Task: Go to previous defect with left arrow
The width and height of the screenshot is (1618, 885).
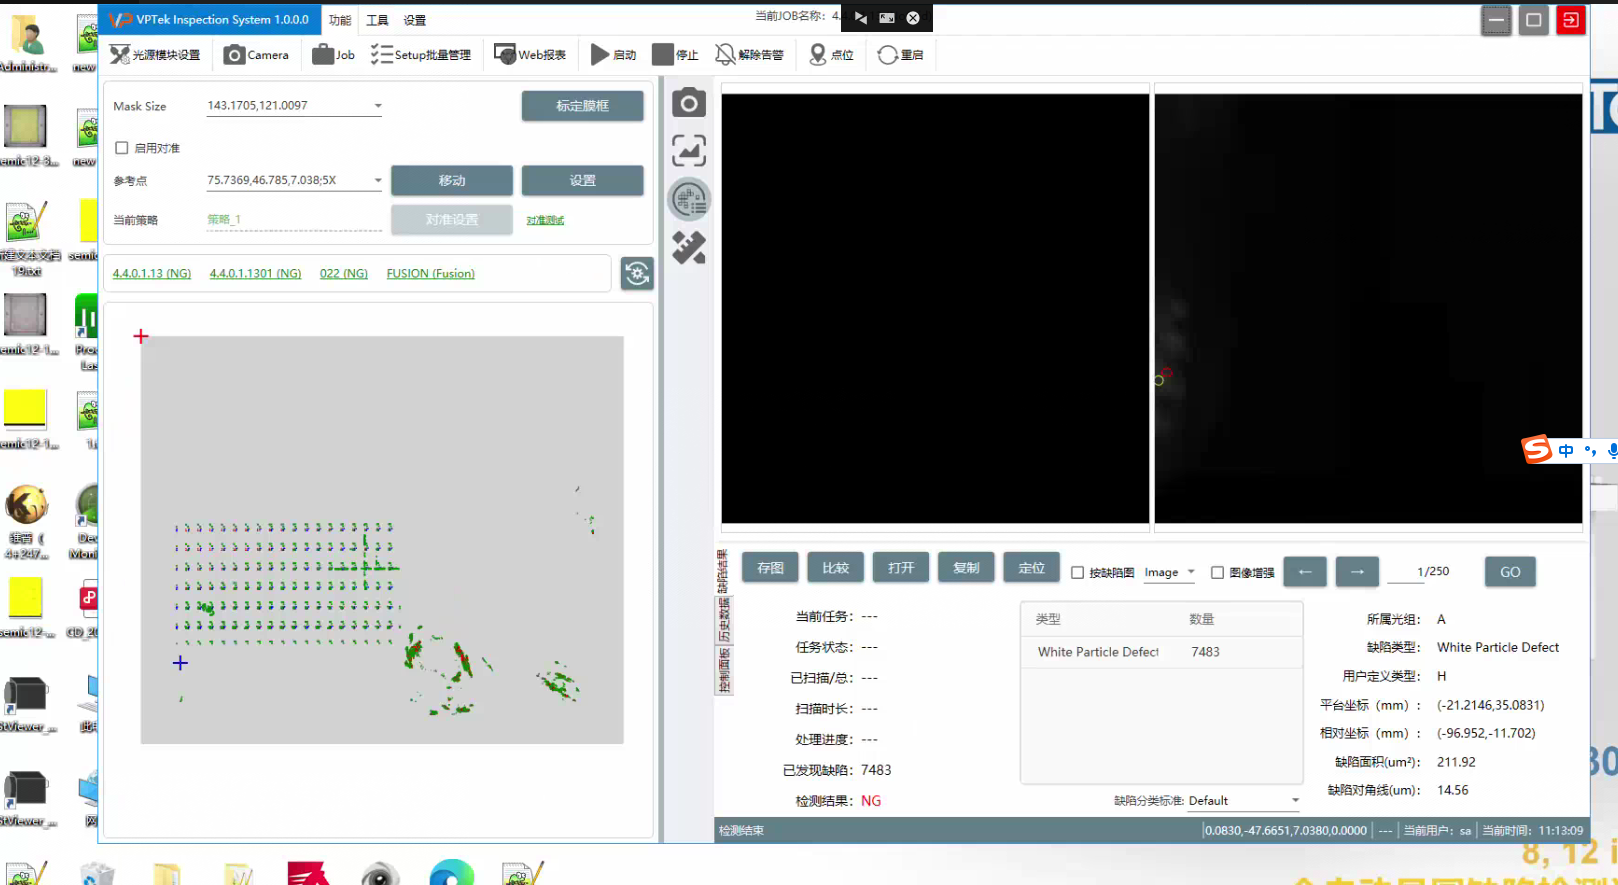Action: pos(1305,572)
